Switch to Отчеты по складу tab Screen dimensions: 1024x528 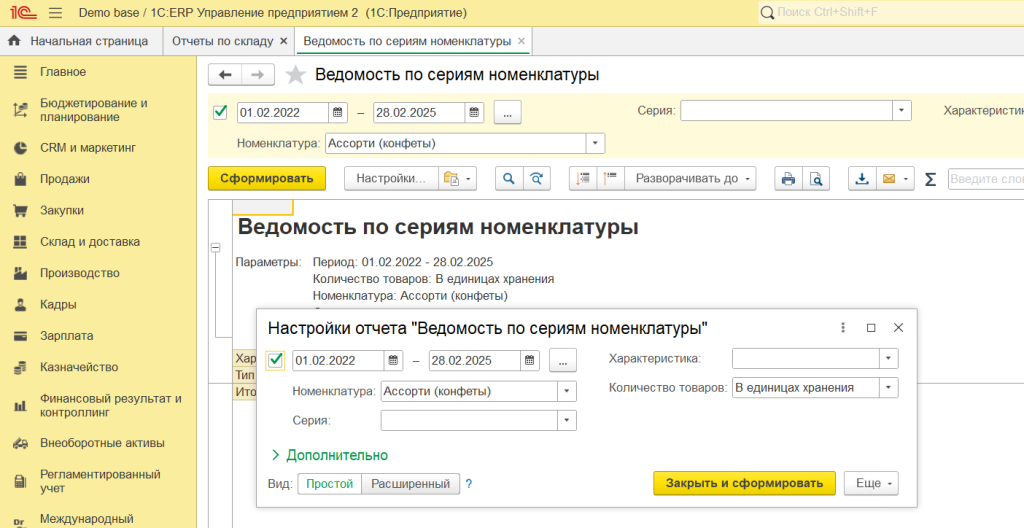pyautogui.click(x=223, y=41)
